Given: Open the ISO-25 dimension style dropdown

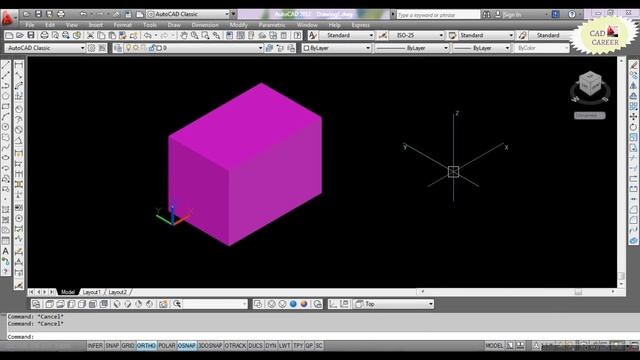Looking at the screenshot, I should [416, 36].
